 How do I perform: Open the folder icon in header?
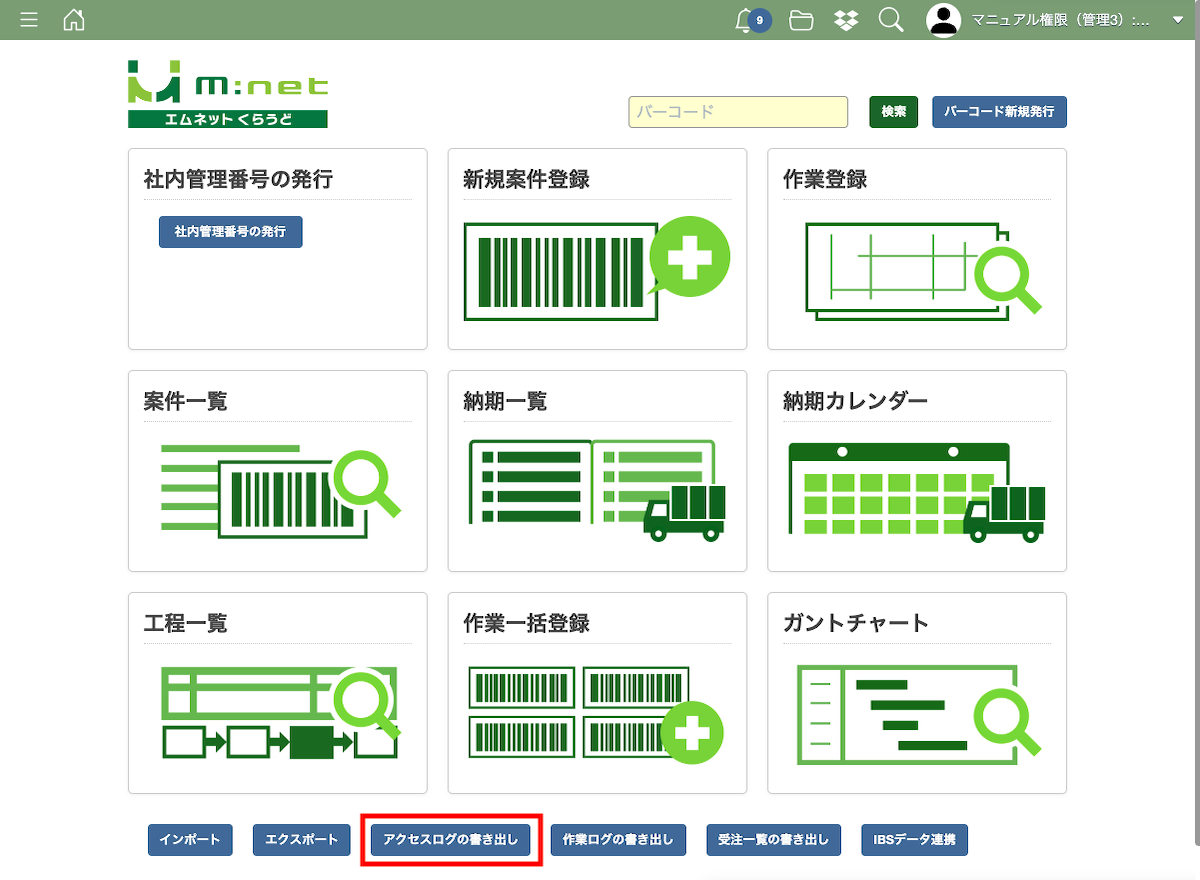801,20
